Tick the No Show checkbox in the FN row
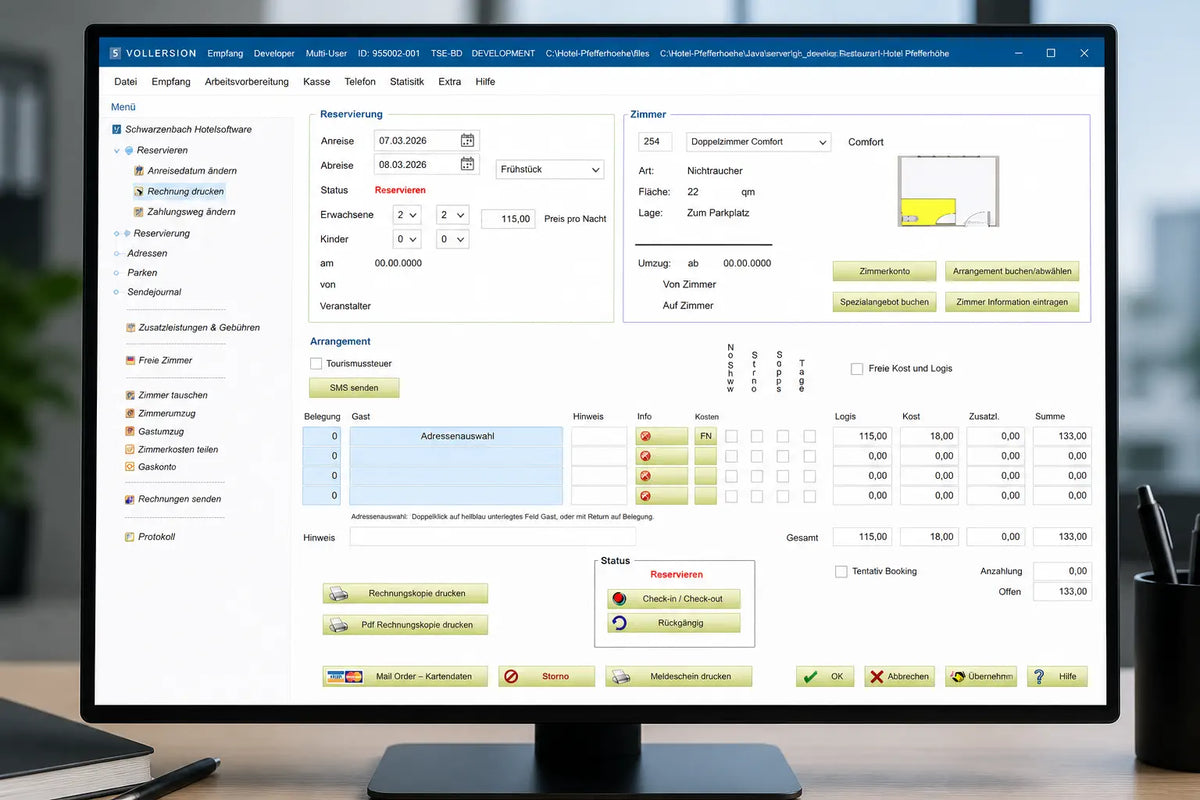 [x=731, y=436]
